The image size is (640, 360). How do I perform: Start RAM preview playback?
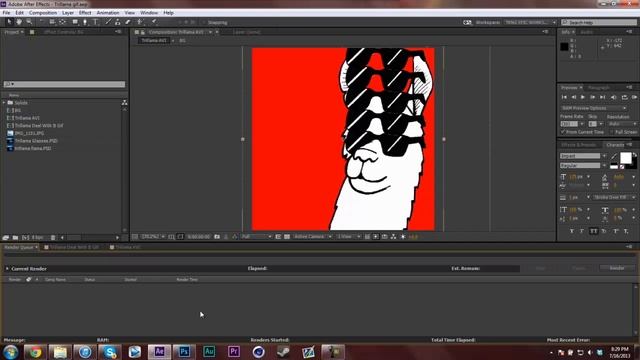pyautogui.click(x=634, y=97)
